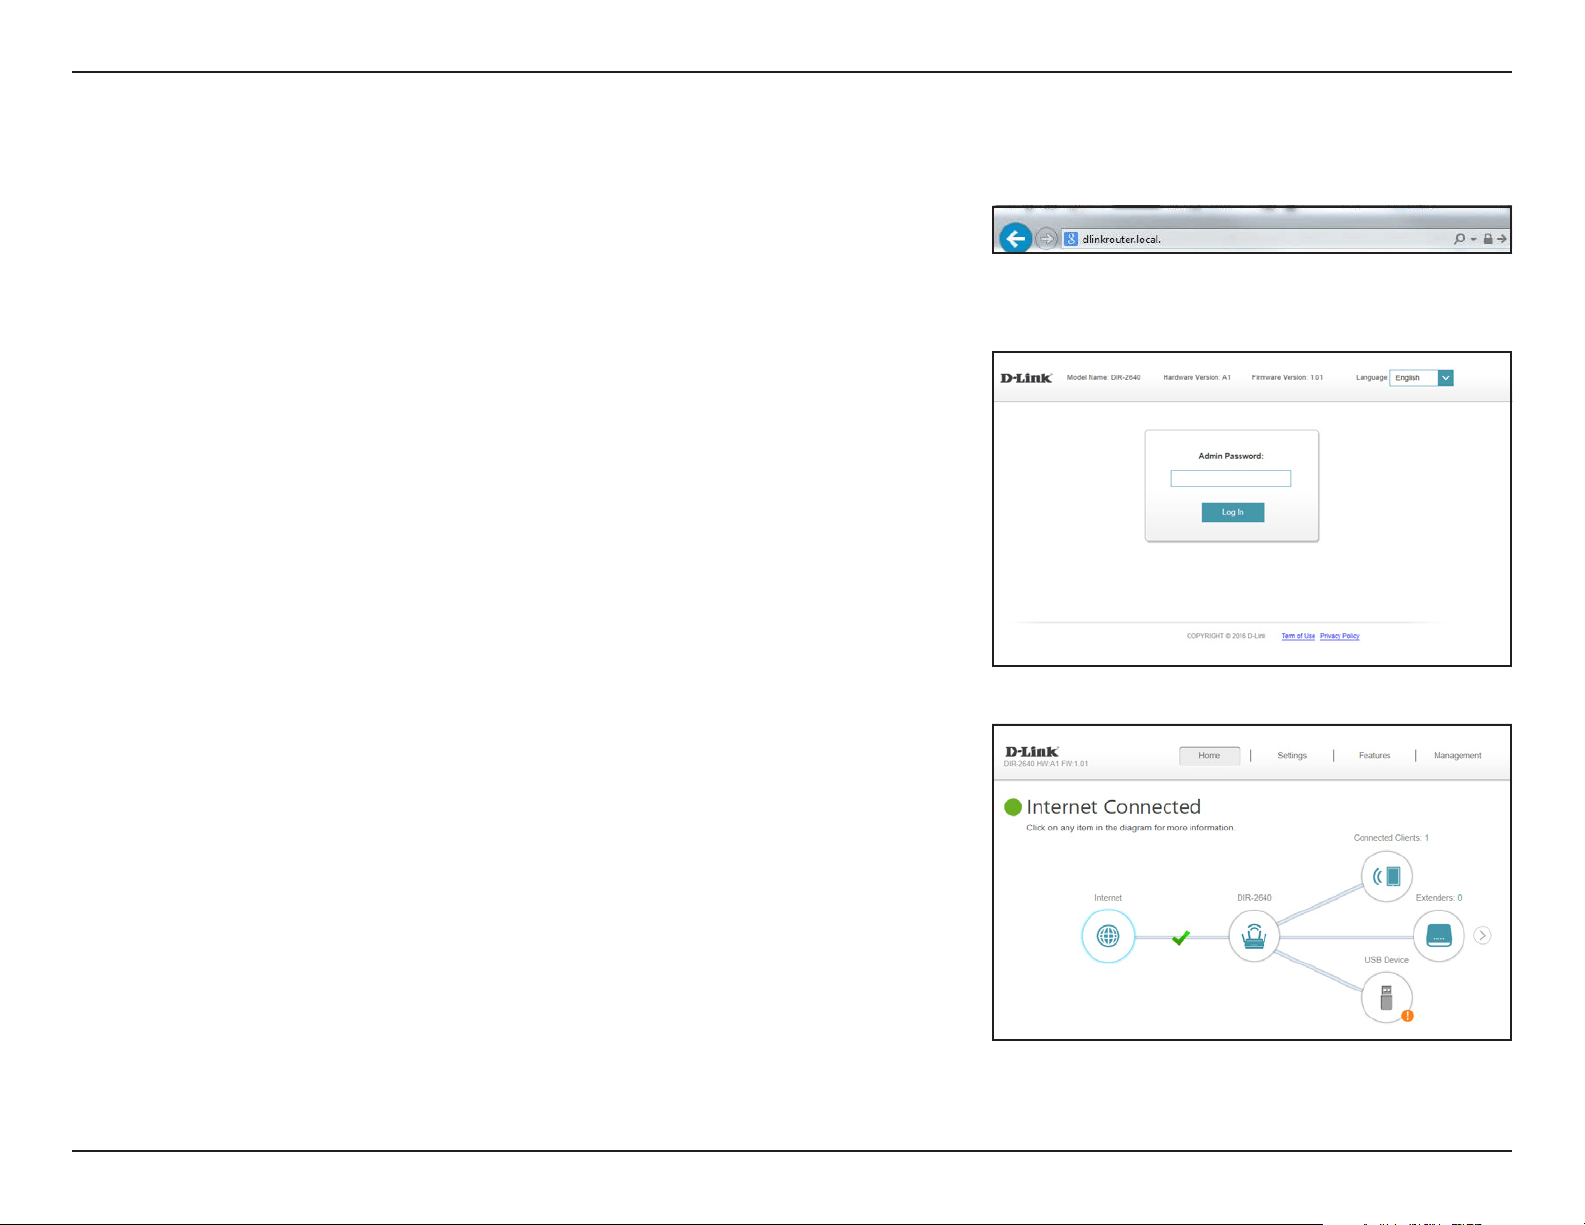Open the Features menu tab
The height and width of the screenshot is (1225, 1585).
click(1375, 756)
